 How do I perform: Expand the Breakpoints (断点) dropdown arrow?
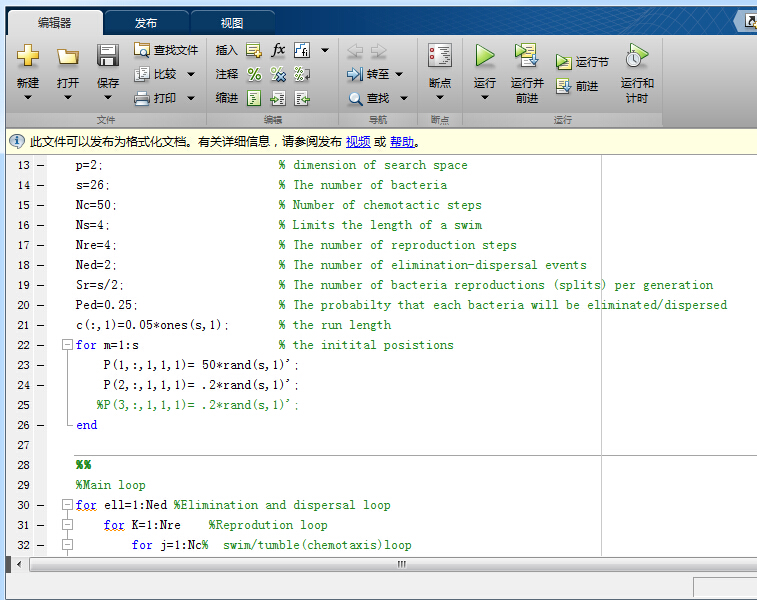point(440,98)
